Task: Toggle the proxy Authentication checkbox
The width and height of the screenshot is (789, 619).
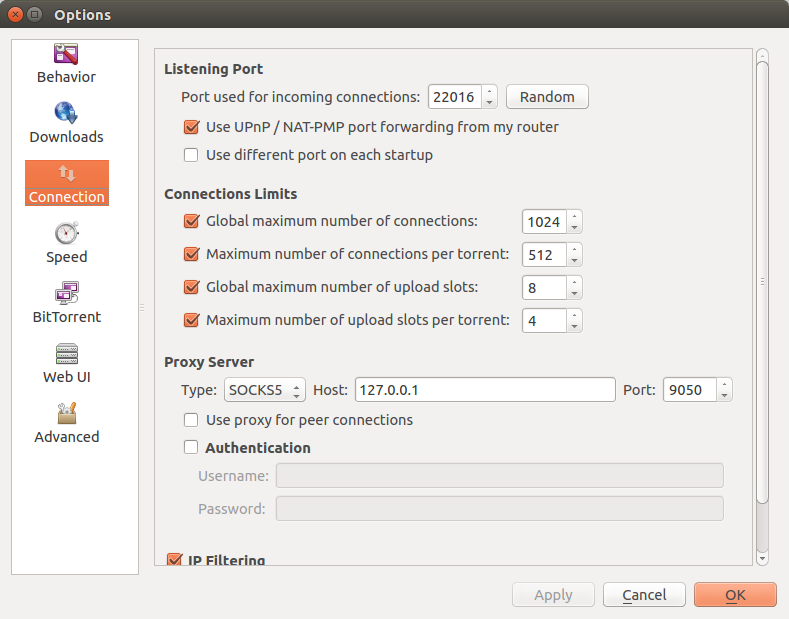Action: 191,447
